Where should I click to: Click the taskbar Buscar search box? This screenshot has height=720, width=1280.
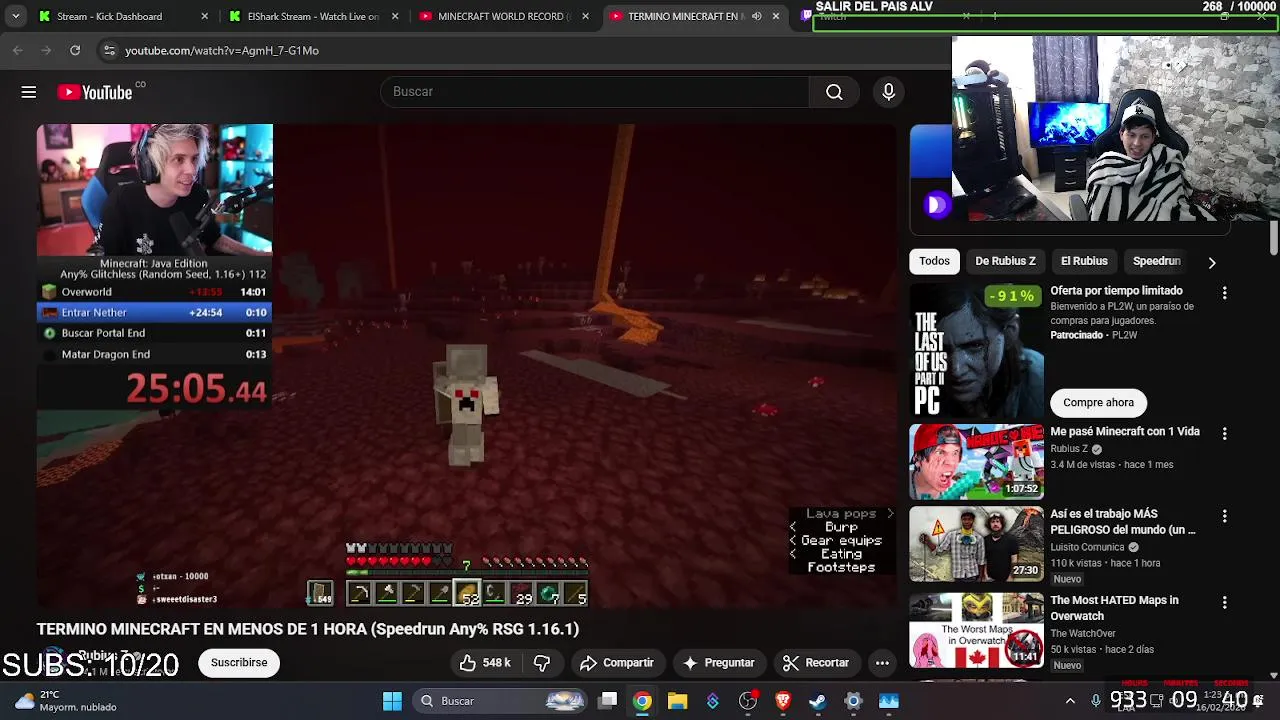coord(500,701)
